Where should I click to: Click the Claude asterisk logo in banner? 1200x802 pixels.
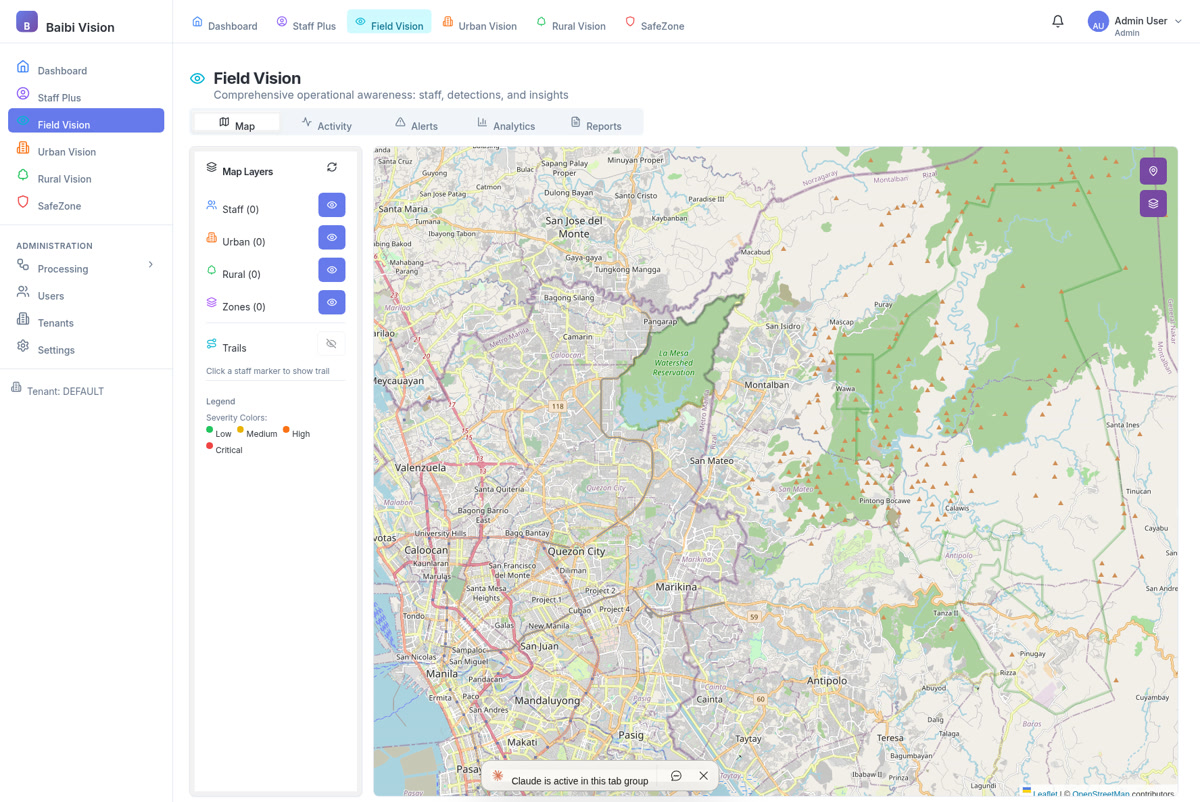pyautogui.click(x=498, y=776)
